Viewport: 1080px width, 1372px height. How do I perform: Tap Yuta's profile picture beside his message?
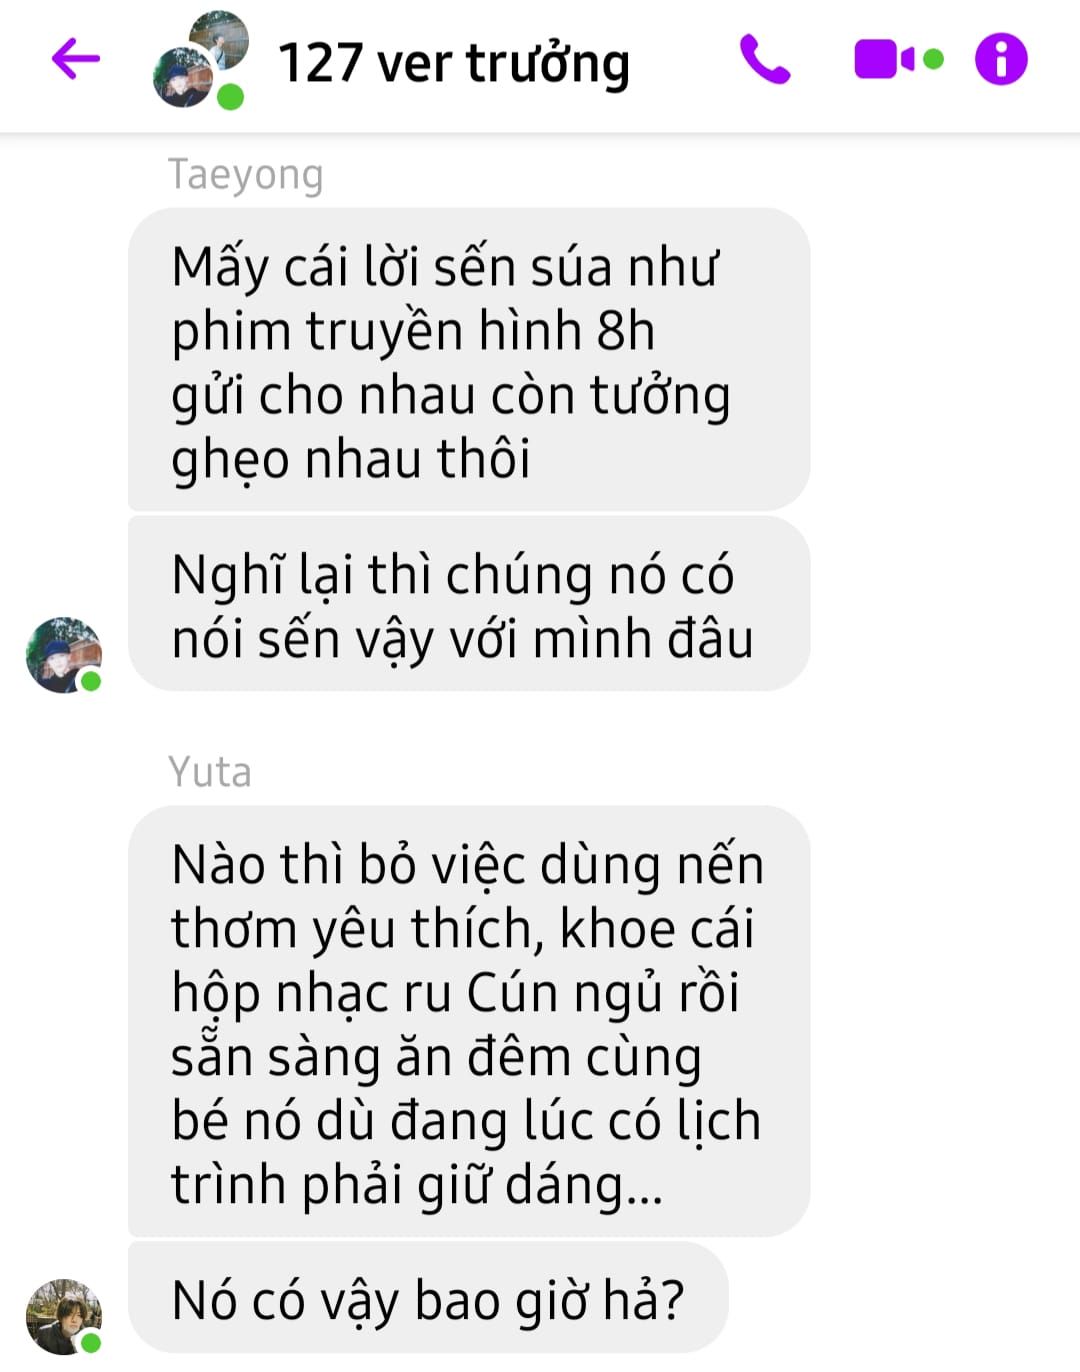[x=63, y=1316]
